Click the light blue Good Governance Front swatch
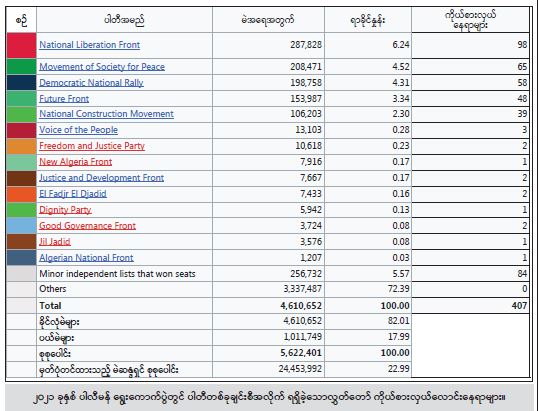Screen dimensions: 538x411 pyautogui.click(x=21, y=226)
